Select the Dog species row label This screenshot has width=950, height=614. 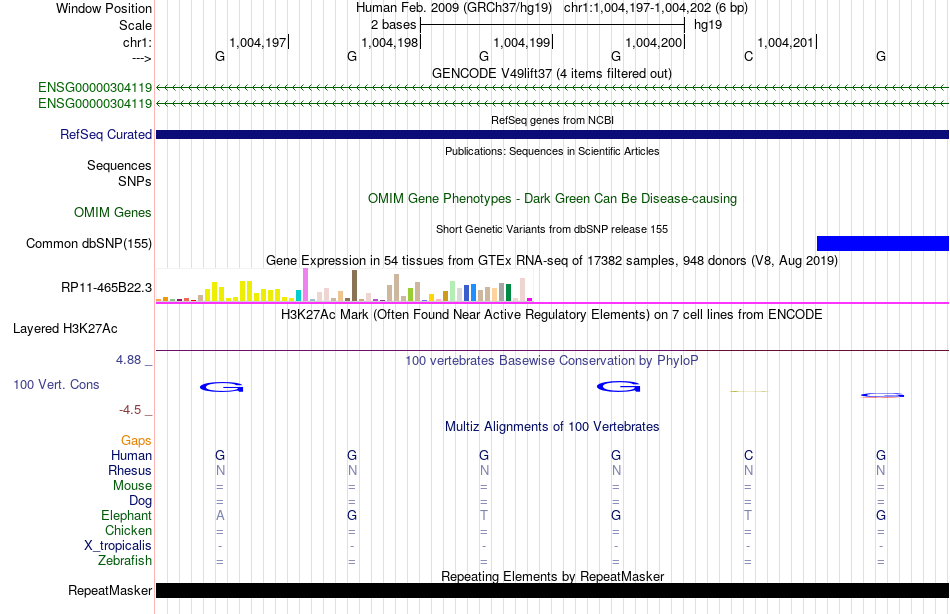point(141,501)
